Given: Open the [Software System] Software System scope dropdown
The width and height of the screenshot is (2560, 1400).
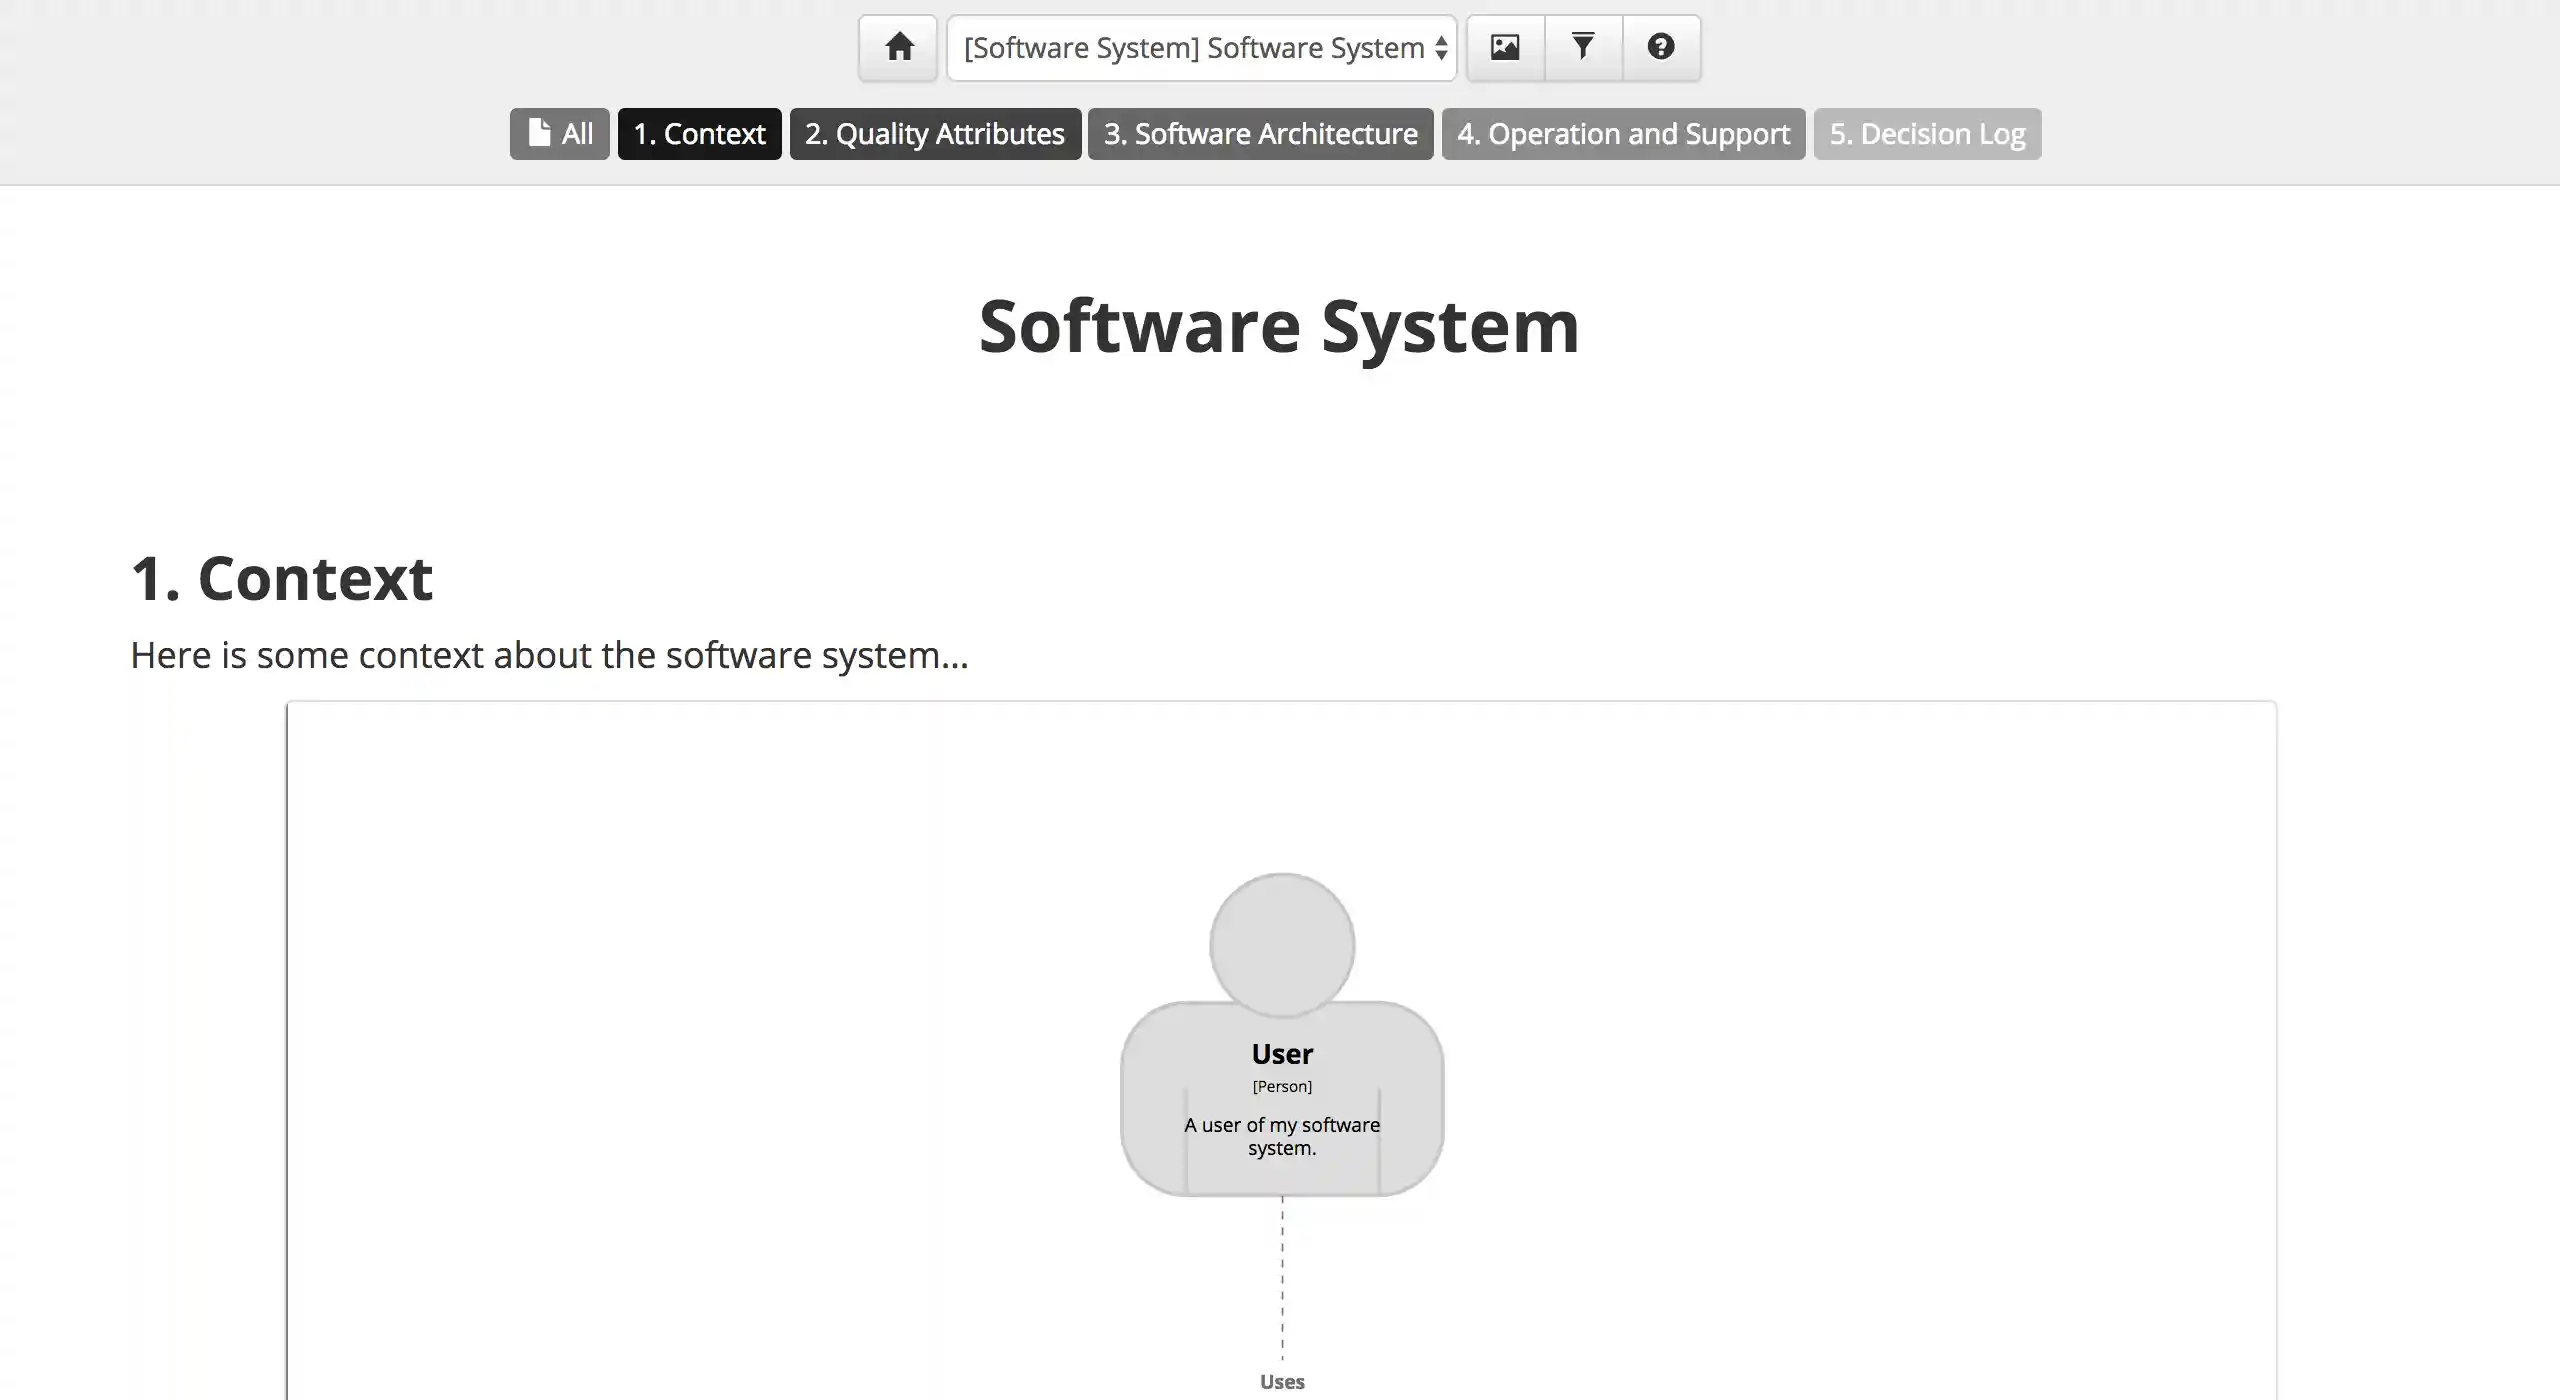Looking at the screenshot, I should click(x=1199, y=47).
